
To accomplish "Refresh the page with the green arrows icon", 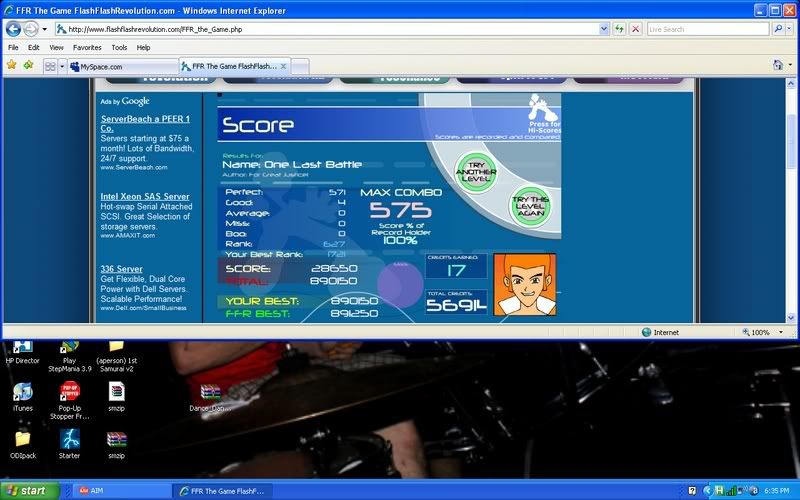I will (x=620, y=29).
